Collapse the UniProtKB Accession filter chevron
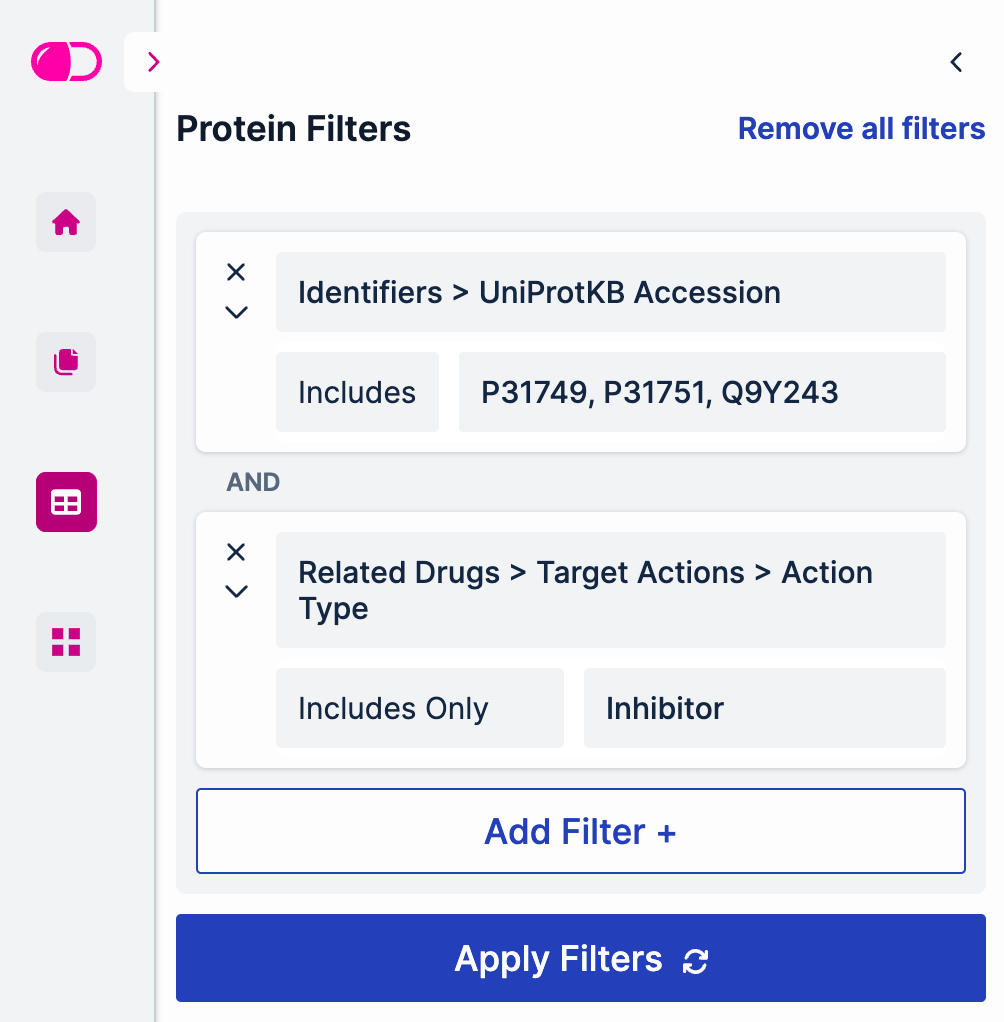Viewport: 1004px width, 1022px height. point(236,312)
